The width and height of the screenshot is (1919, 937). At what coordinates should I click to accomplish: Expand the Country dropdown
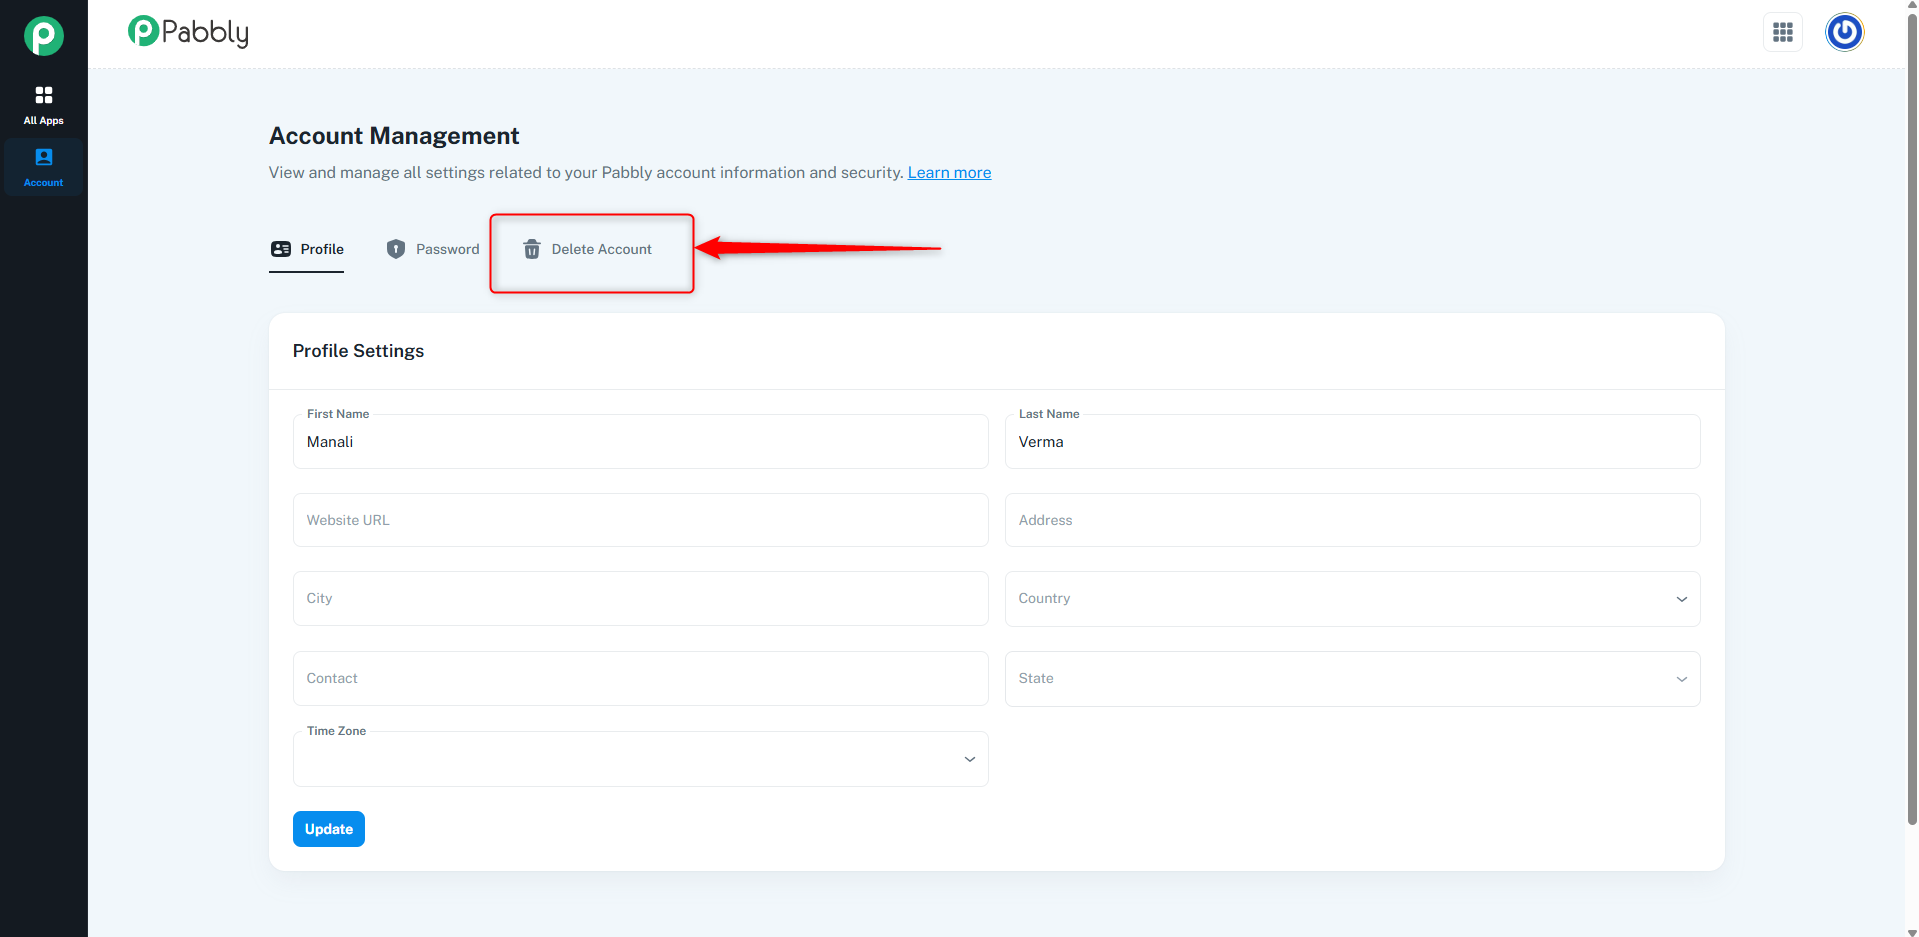click(x=1352, y=599)
